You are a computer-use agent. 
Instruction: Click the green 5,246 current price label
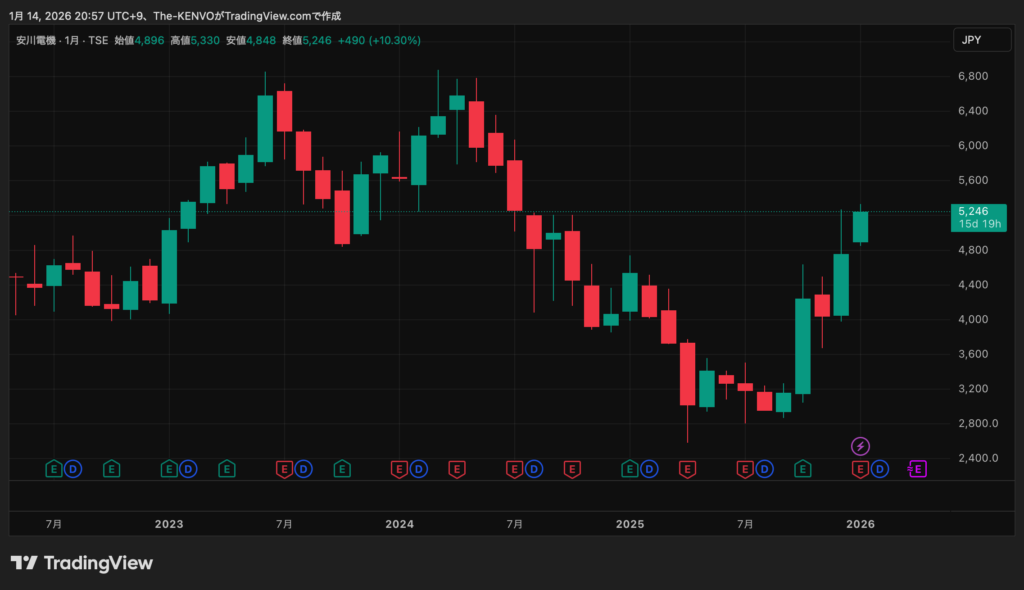coord(973,211)
